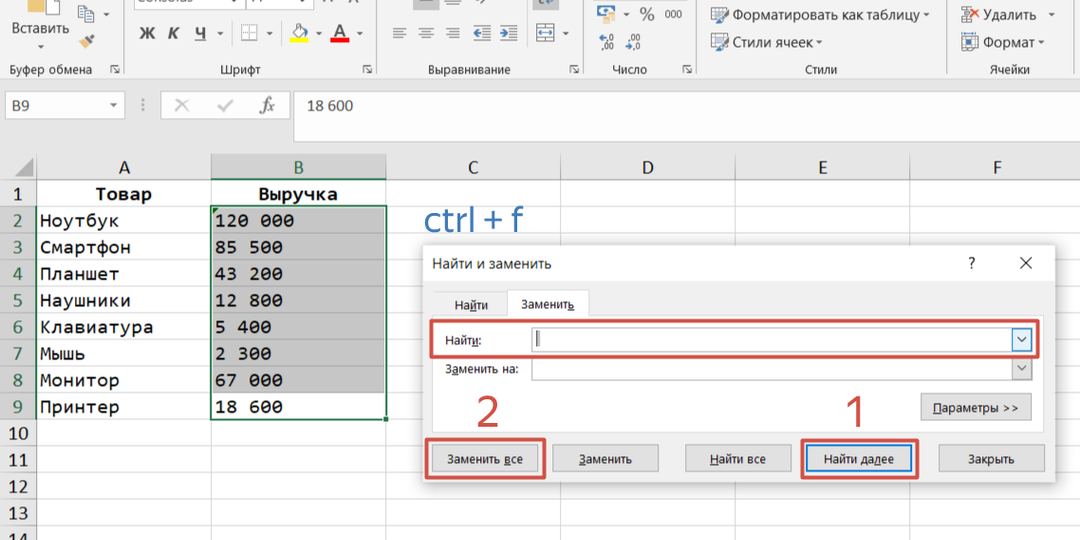Center text horizontally in cell
This screenshot has width=1080, height=540.
(426, 33)
